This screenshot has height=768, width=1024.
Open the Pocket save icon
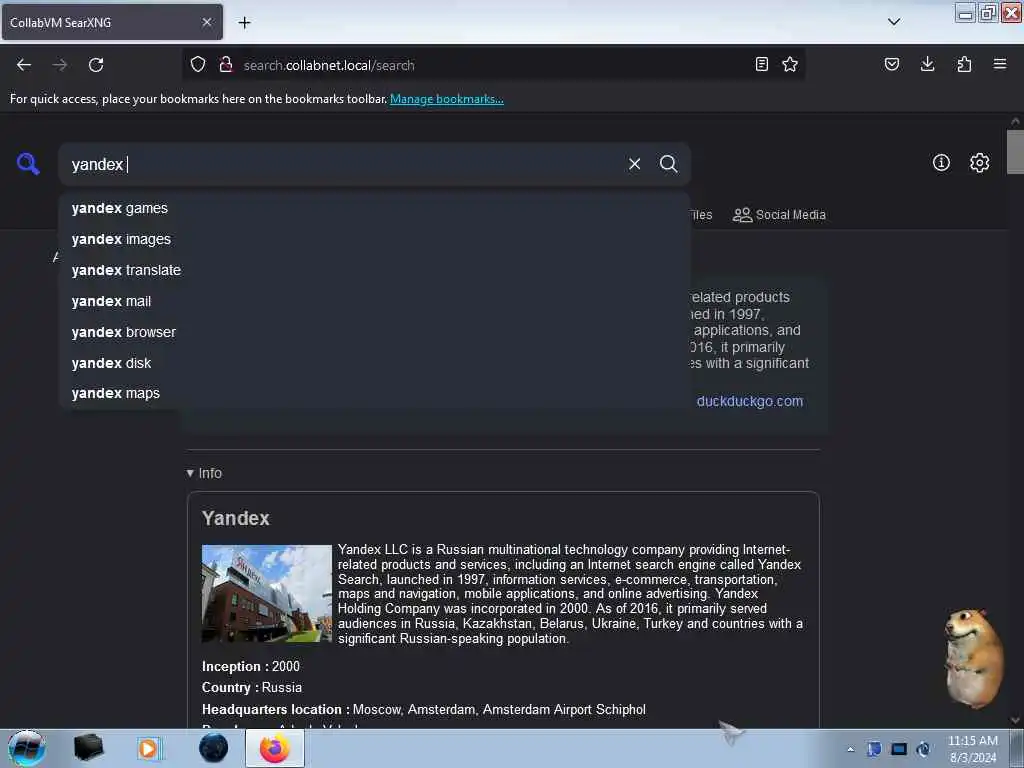[x=892, y=65]
